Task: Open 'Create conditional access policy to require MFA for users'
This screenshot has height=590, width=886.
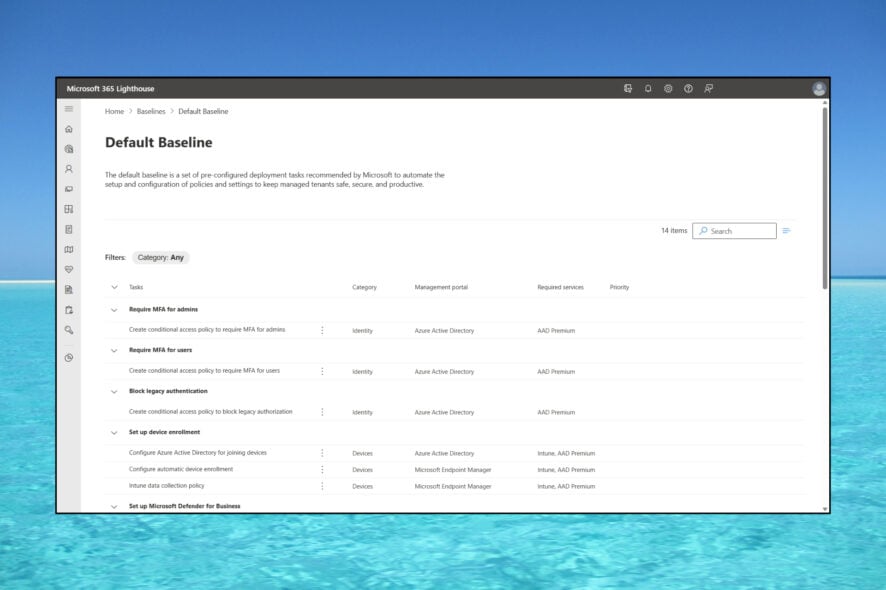Action: coord(204,371)
